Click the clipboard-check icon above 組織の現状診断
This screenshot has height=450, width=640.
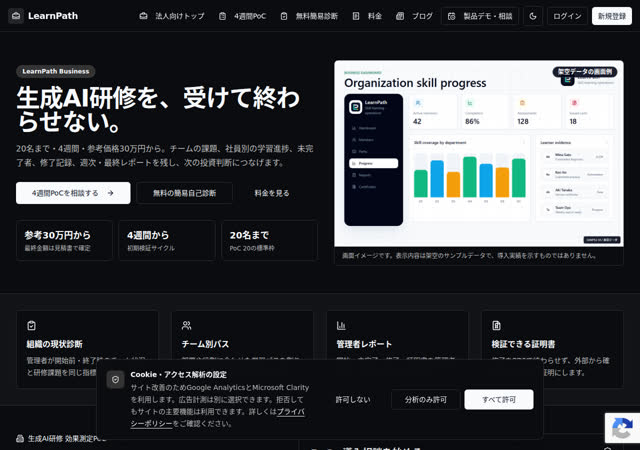click(x=31, y=325)
